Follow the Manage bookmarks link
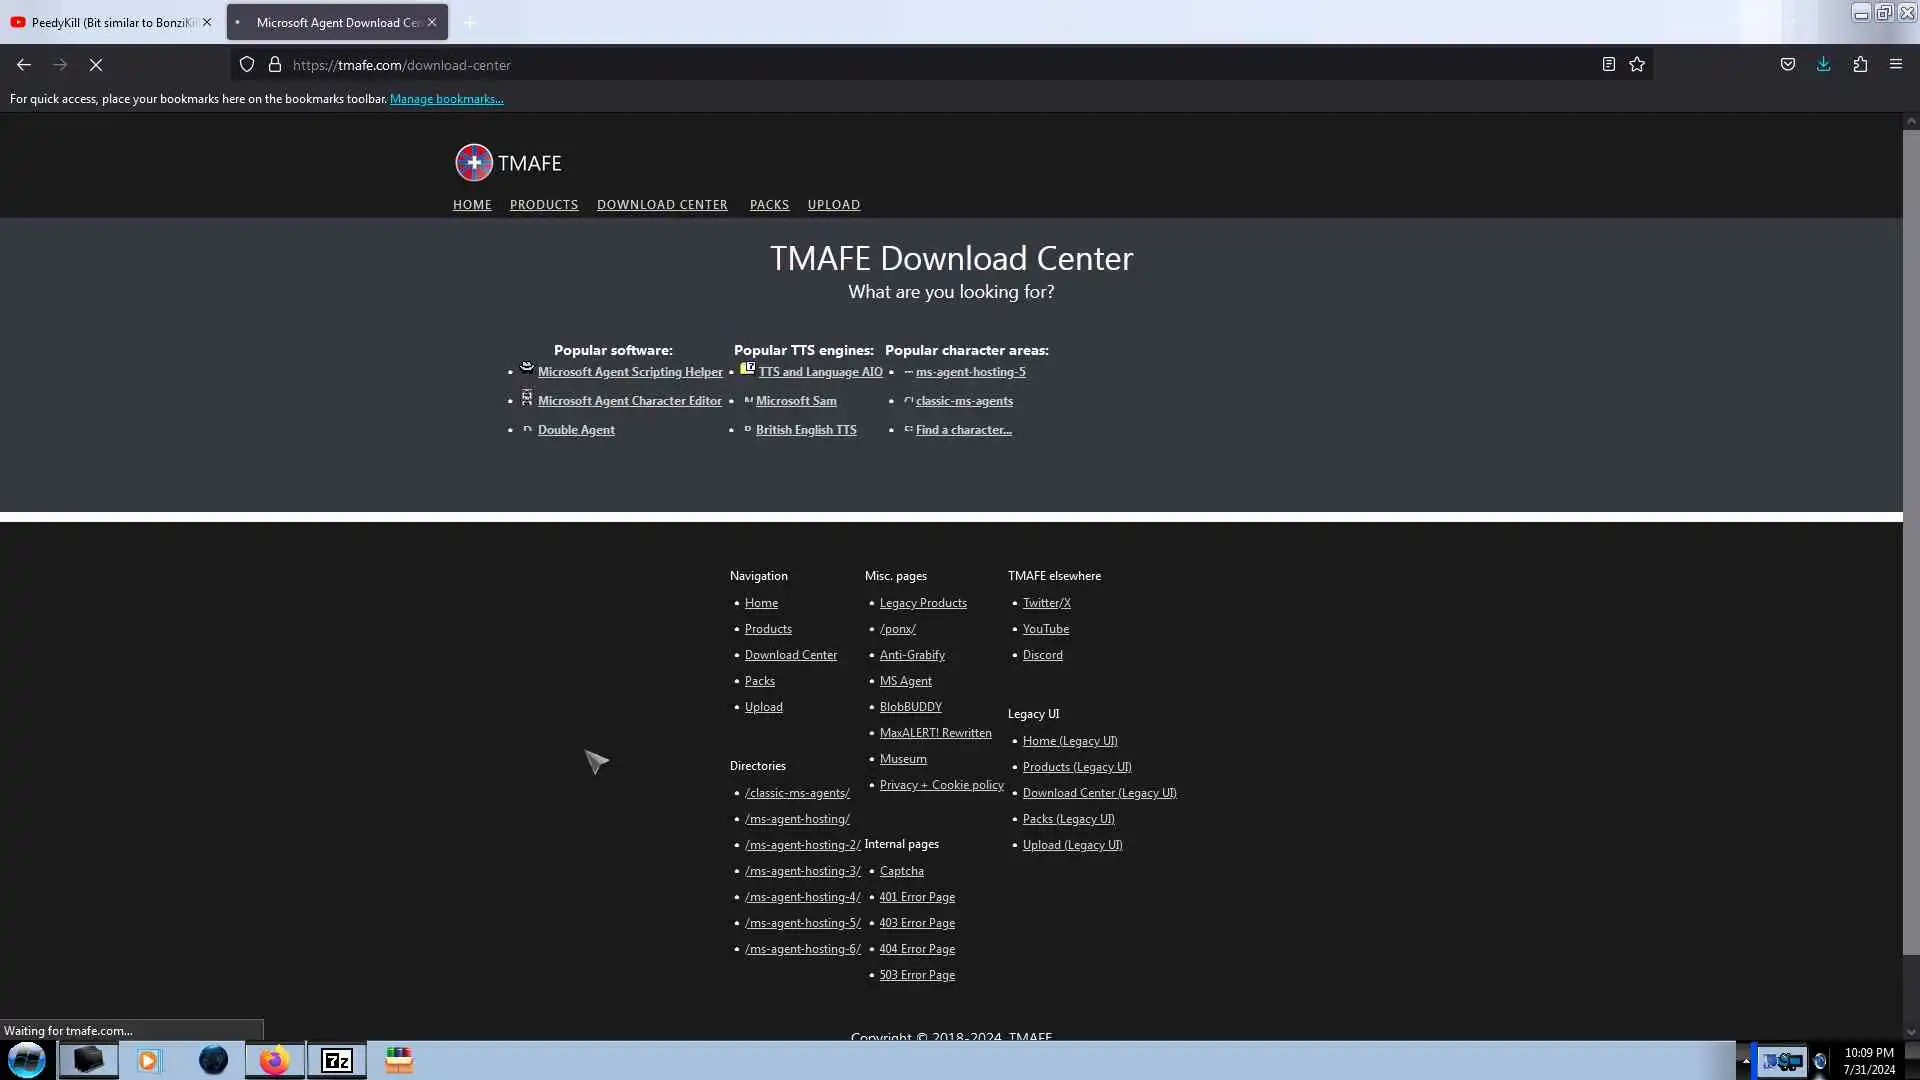 tap(446, 99)
